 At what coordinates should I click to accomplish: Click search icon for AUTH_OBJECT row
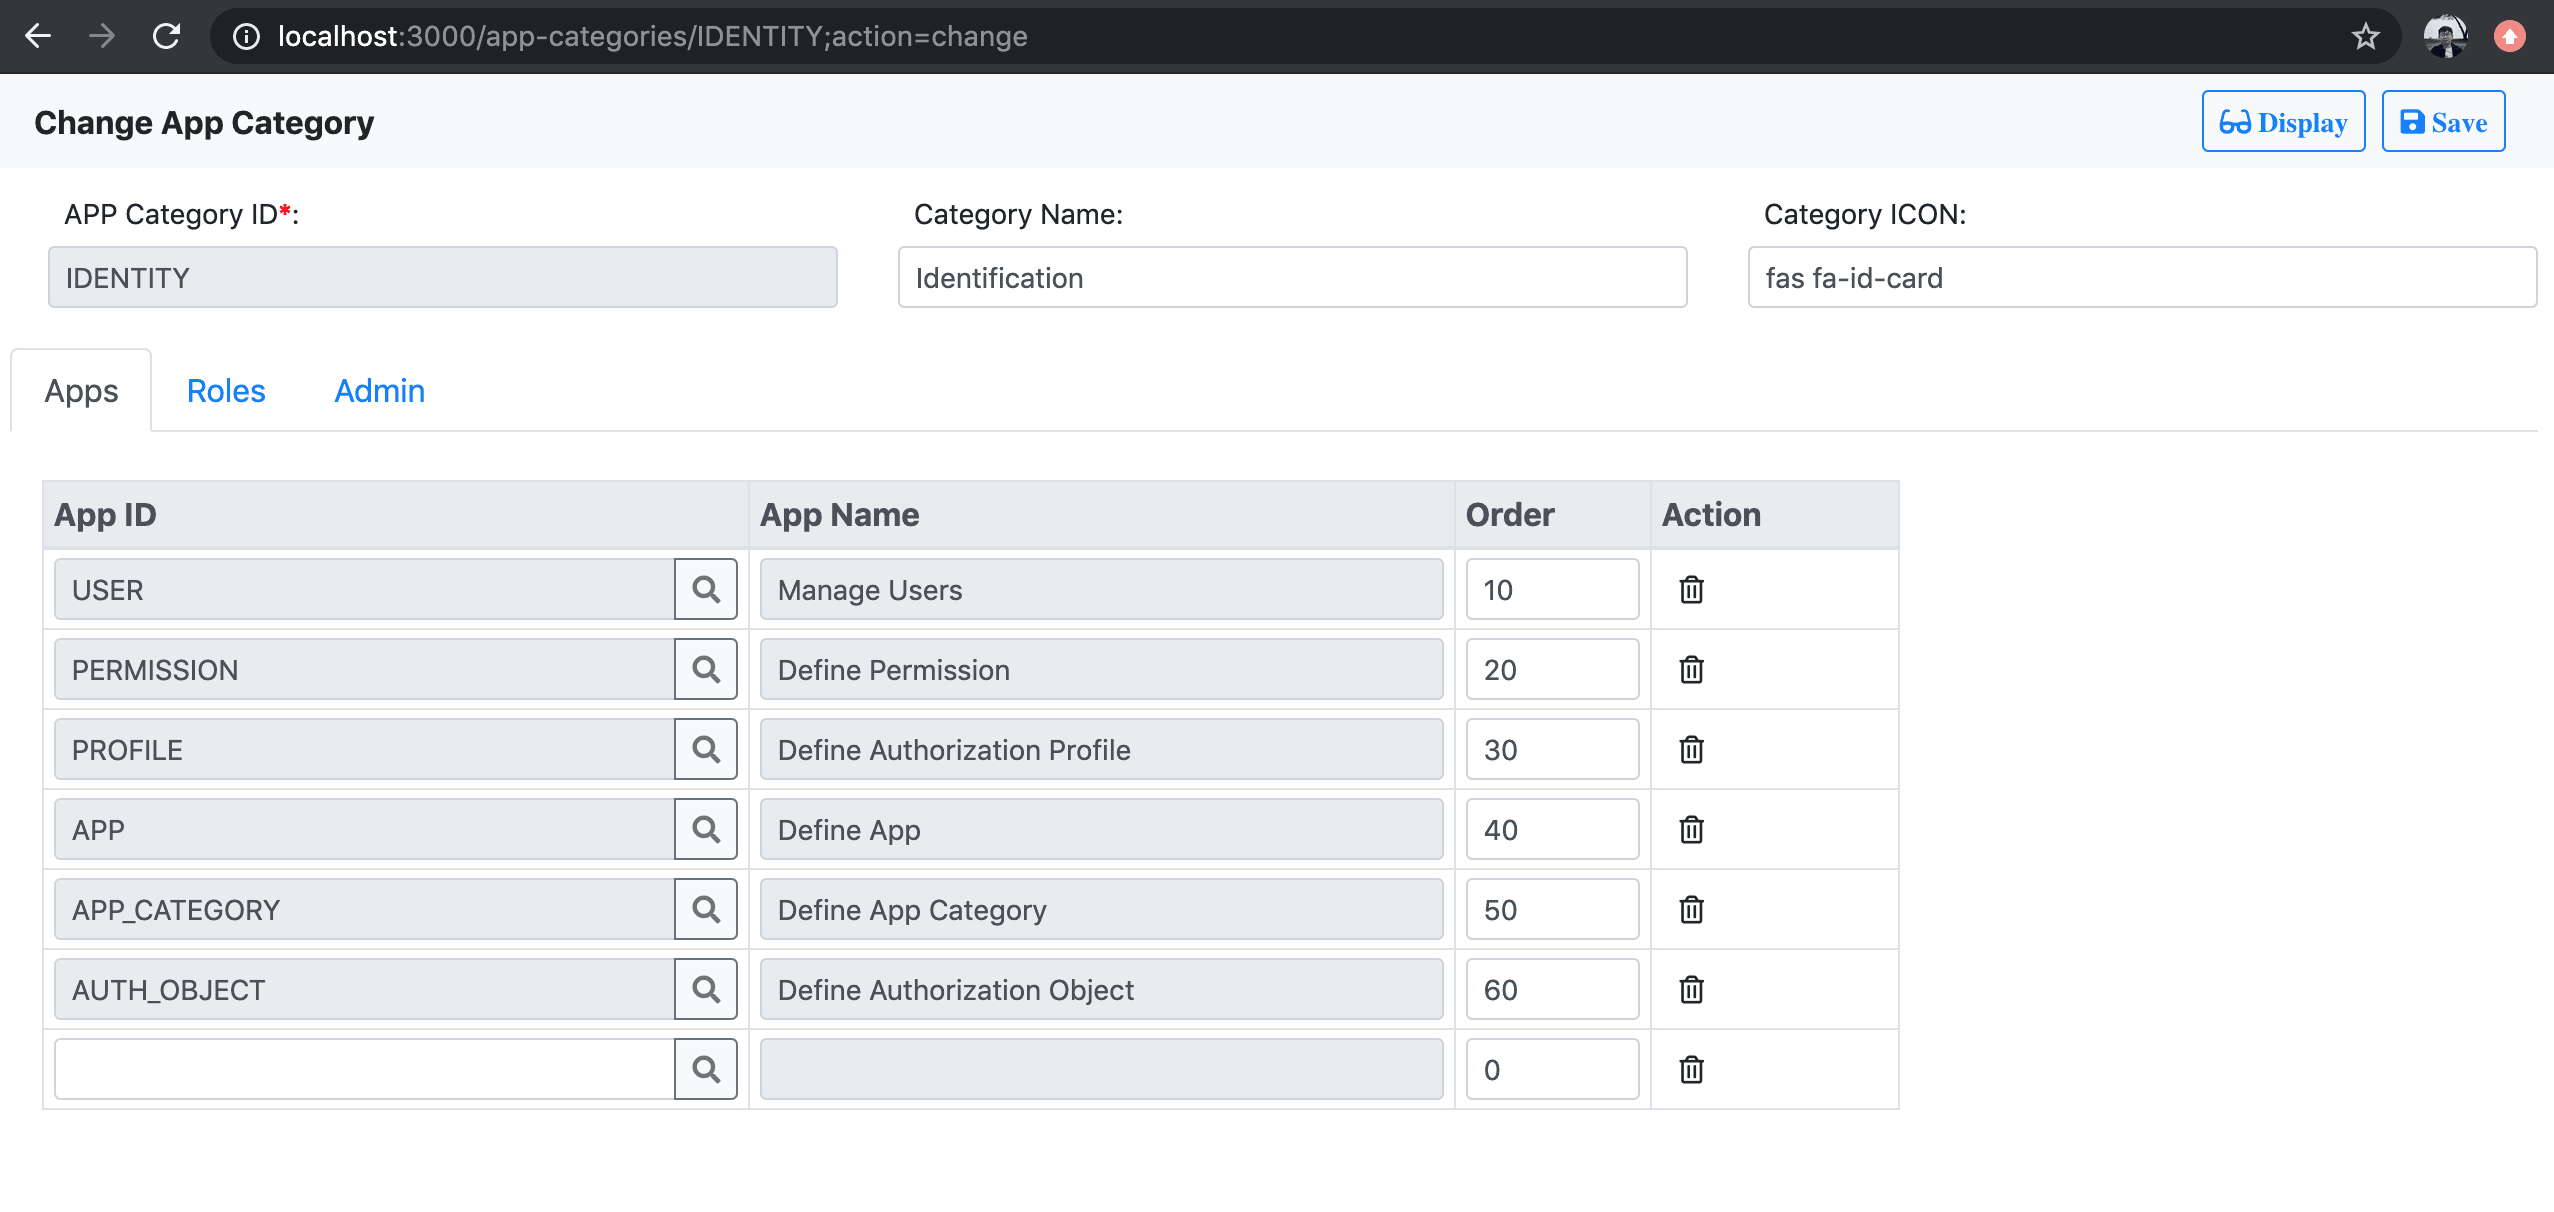coord(706,990)
